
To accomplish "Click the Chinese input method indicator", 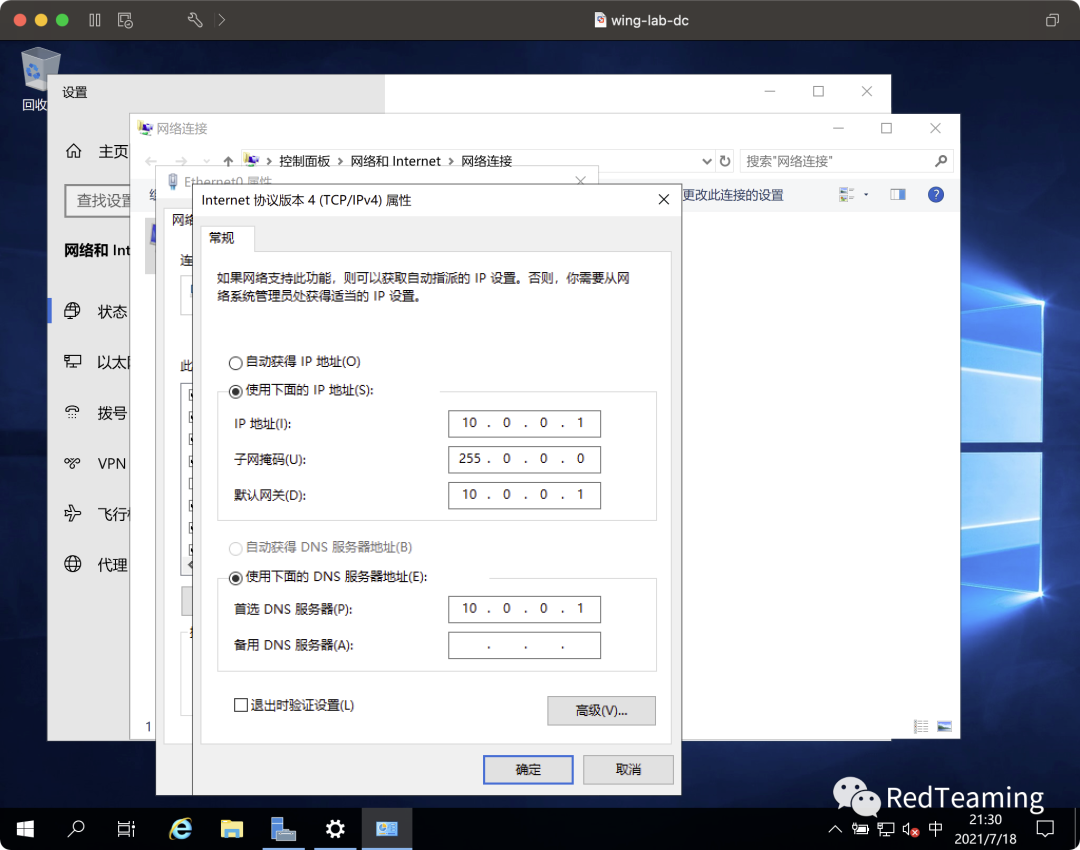I will tap(935, 829).
